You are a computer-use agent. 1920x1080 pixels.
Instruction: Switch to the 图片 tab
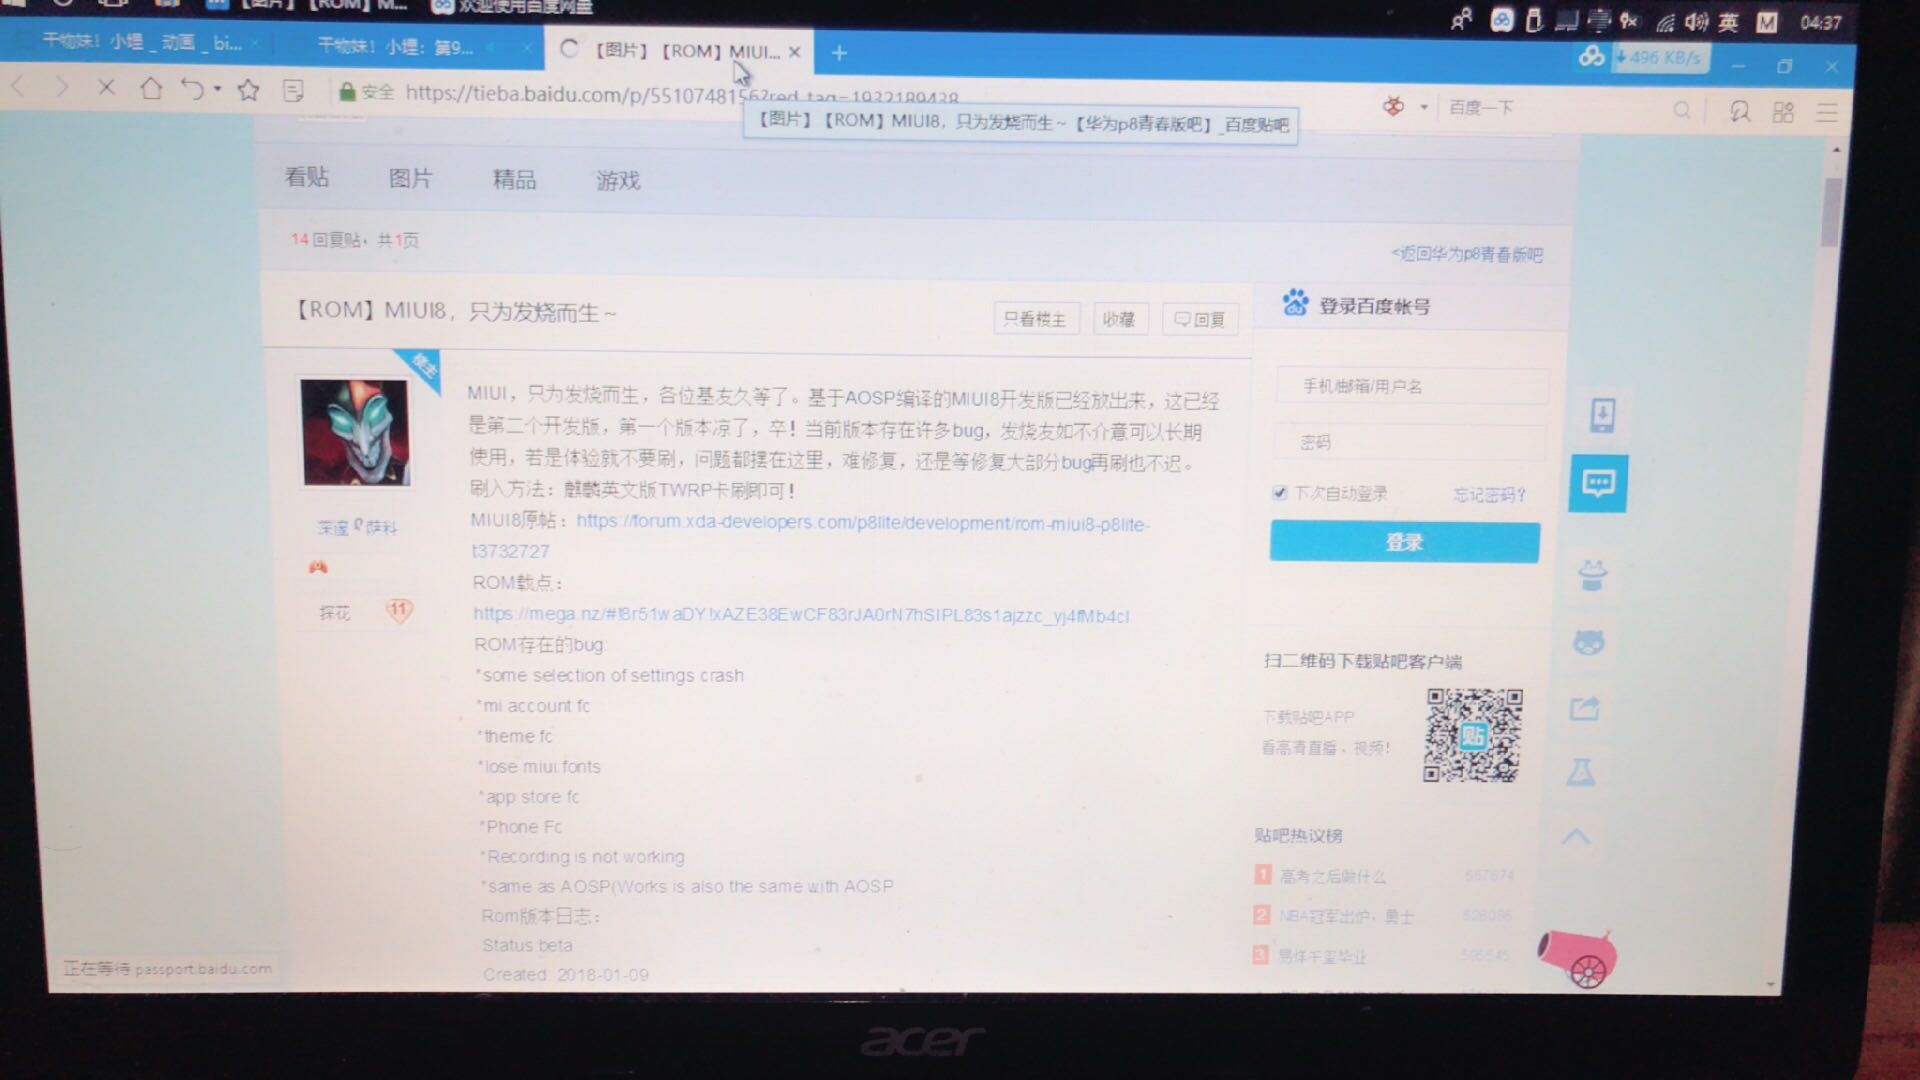(410, 179)
